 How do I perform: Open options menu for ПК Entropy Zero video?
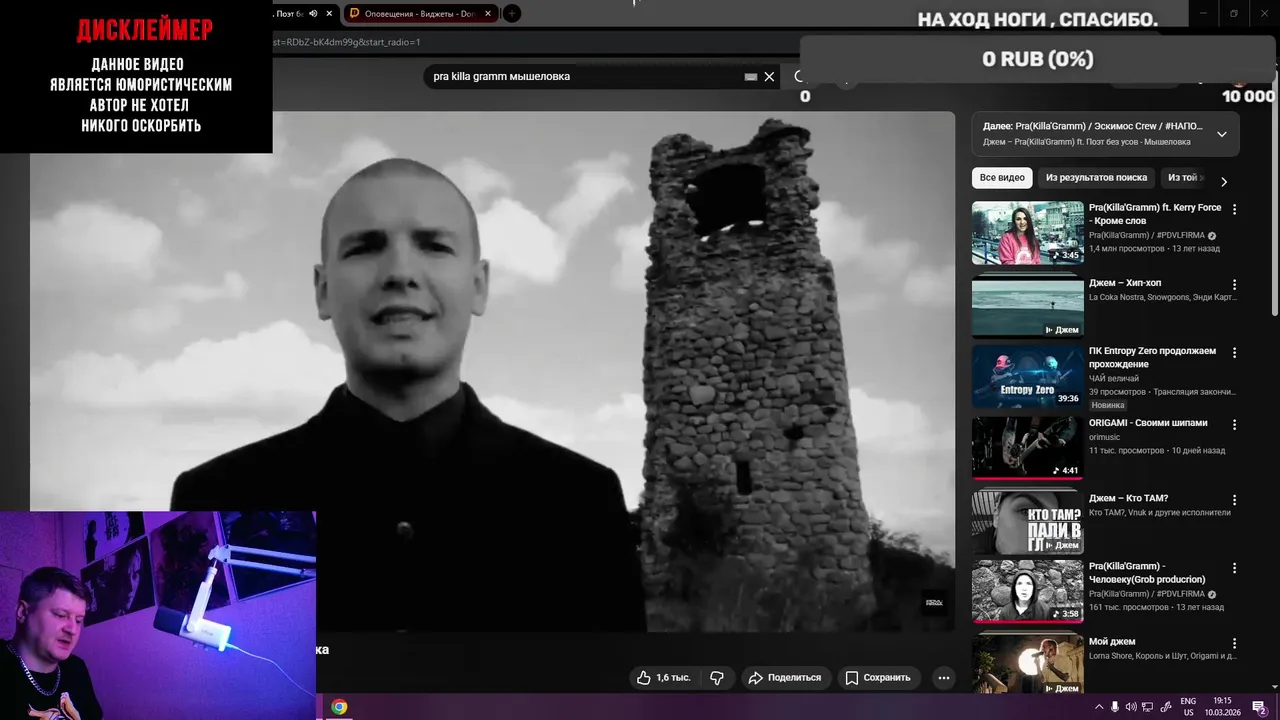pos(1234,353)
